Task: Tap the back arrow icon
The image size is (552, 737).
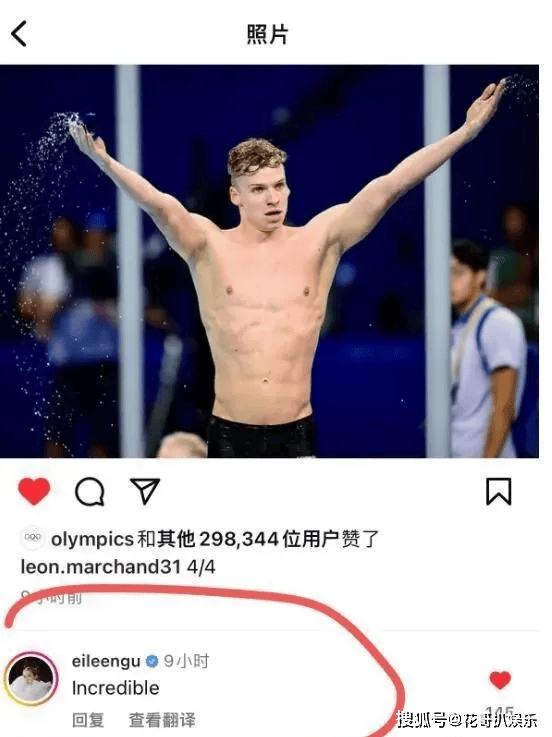Action: tap(19, 34)
